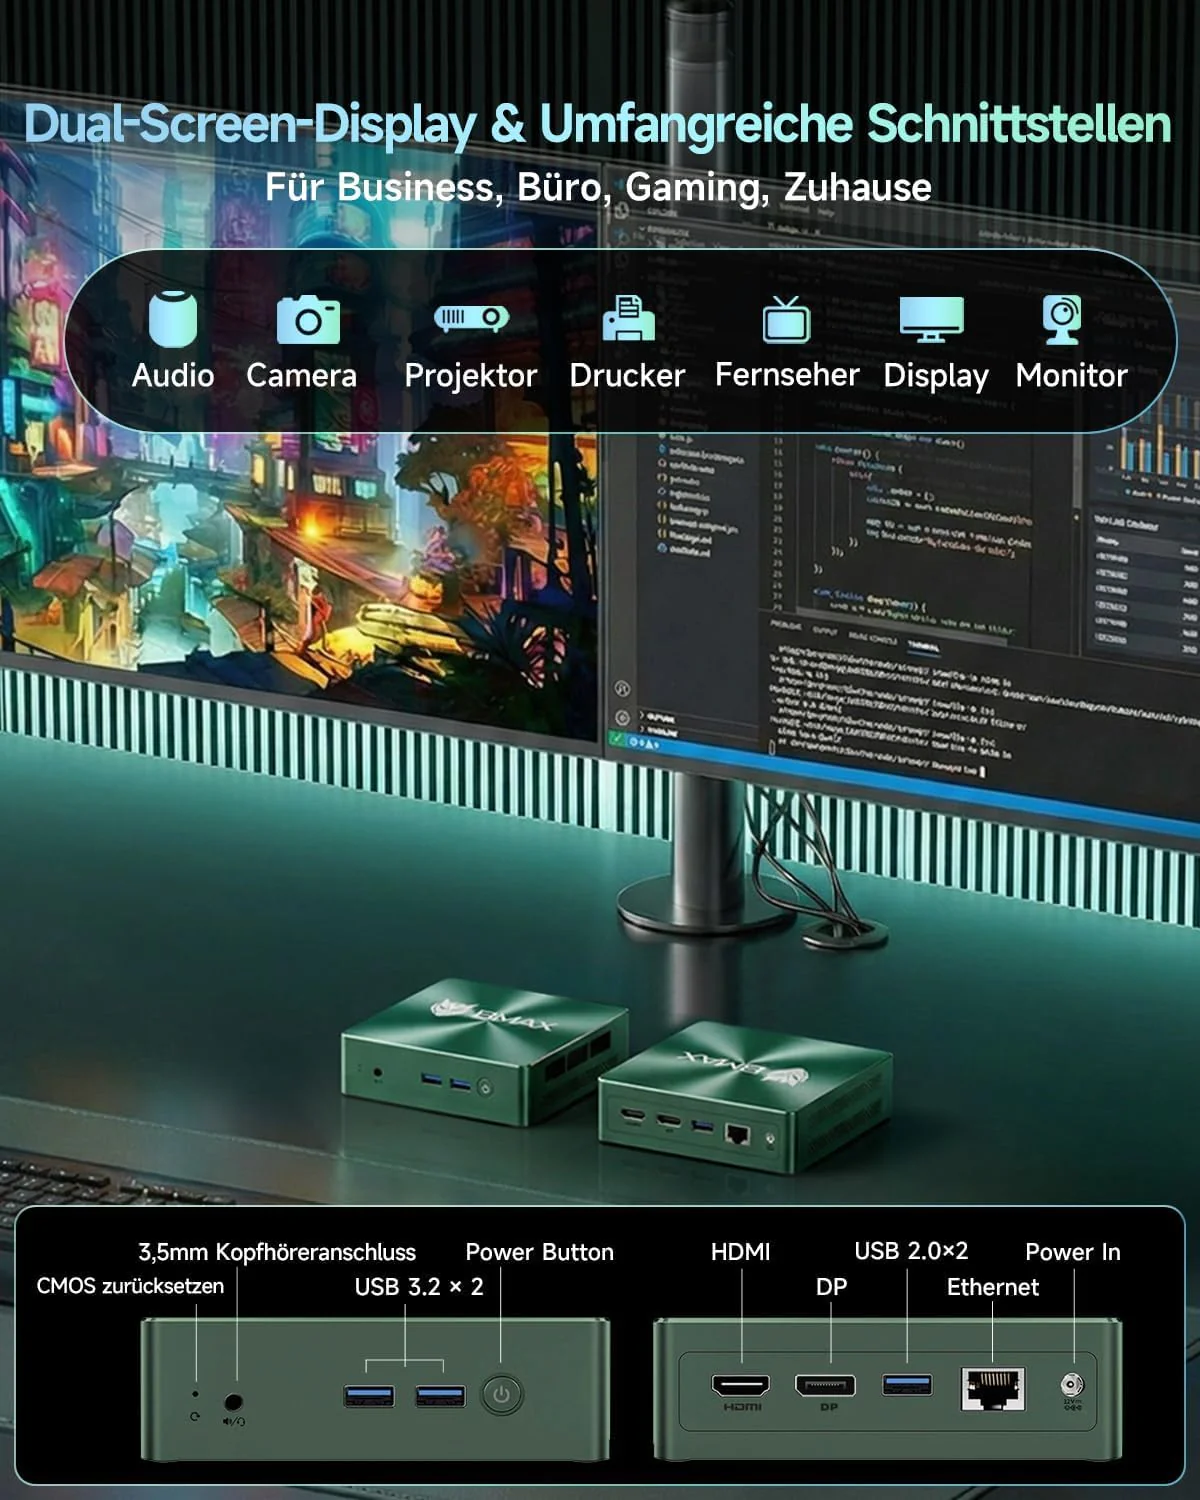This screenshot has height=1500, width=1200.
Task: Click the Camera icon
Action: point(308,320)
